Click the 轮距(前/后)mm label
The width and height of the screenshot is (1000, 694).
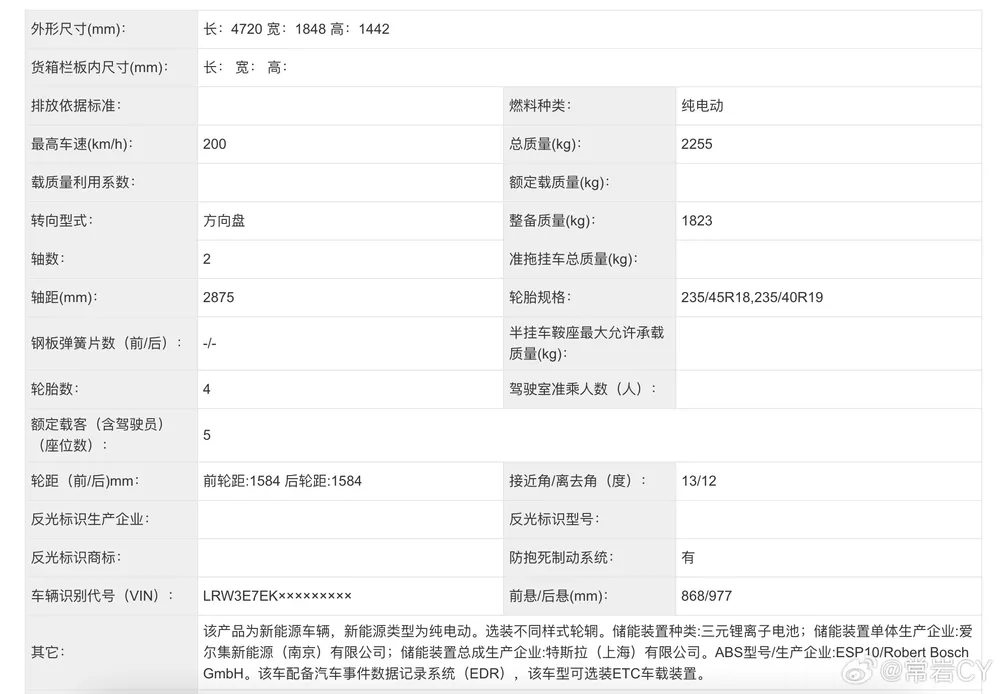click(85, 481)
